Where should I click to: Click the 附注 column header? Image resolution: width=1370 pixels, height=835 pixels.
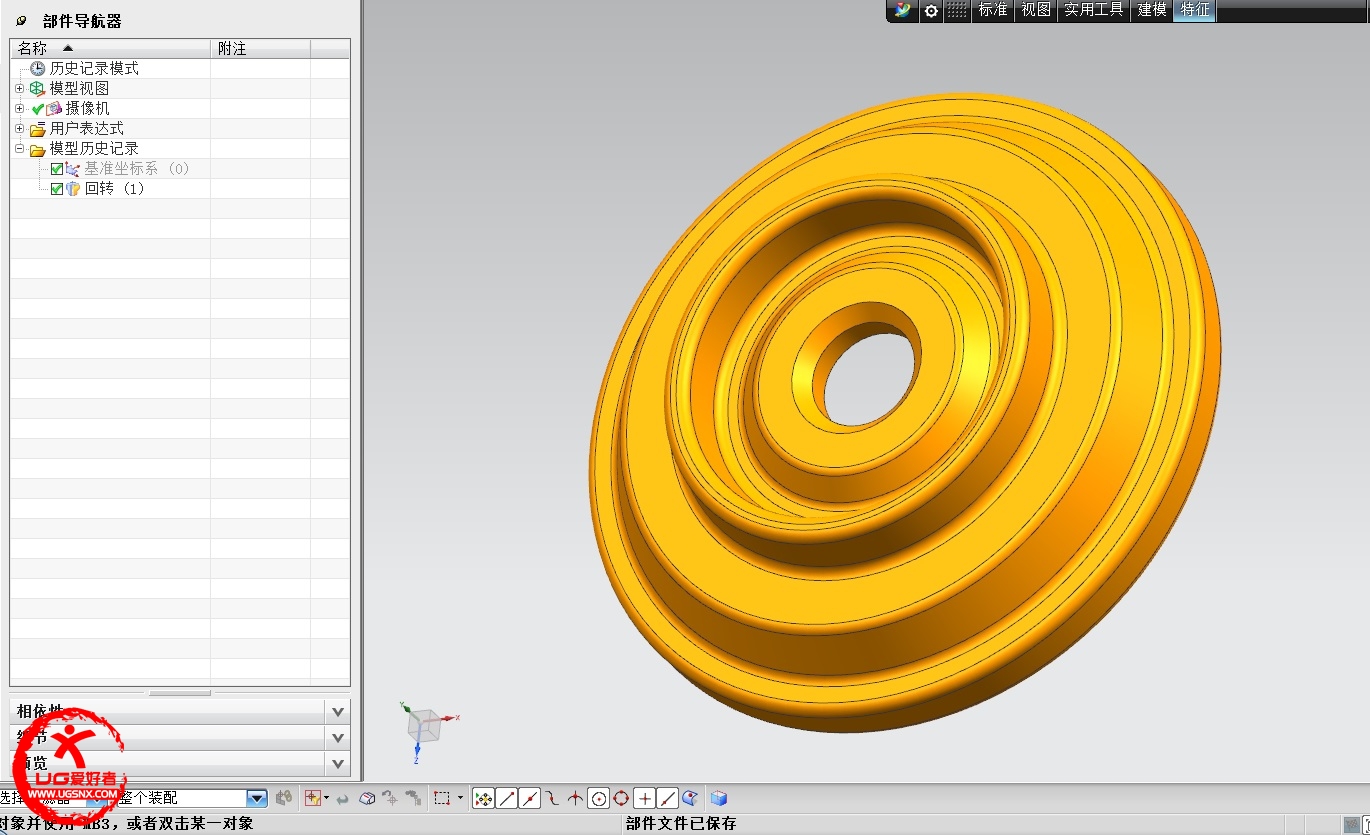click(260, 48)
